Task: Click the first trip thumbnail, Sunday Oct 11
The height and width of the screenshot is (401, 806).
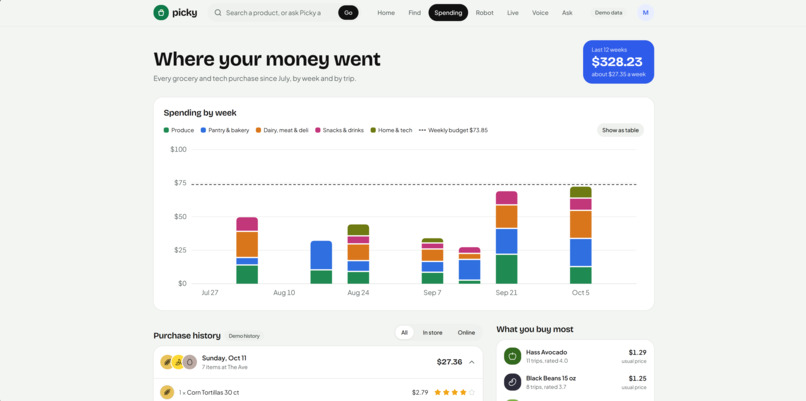Action: click(x=167, y=362)
